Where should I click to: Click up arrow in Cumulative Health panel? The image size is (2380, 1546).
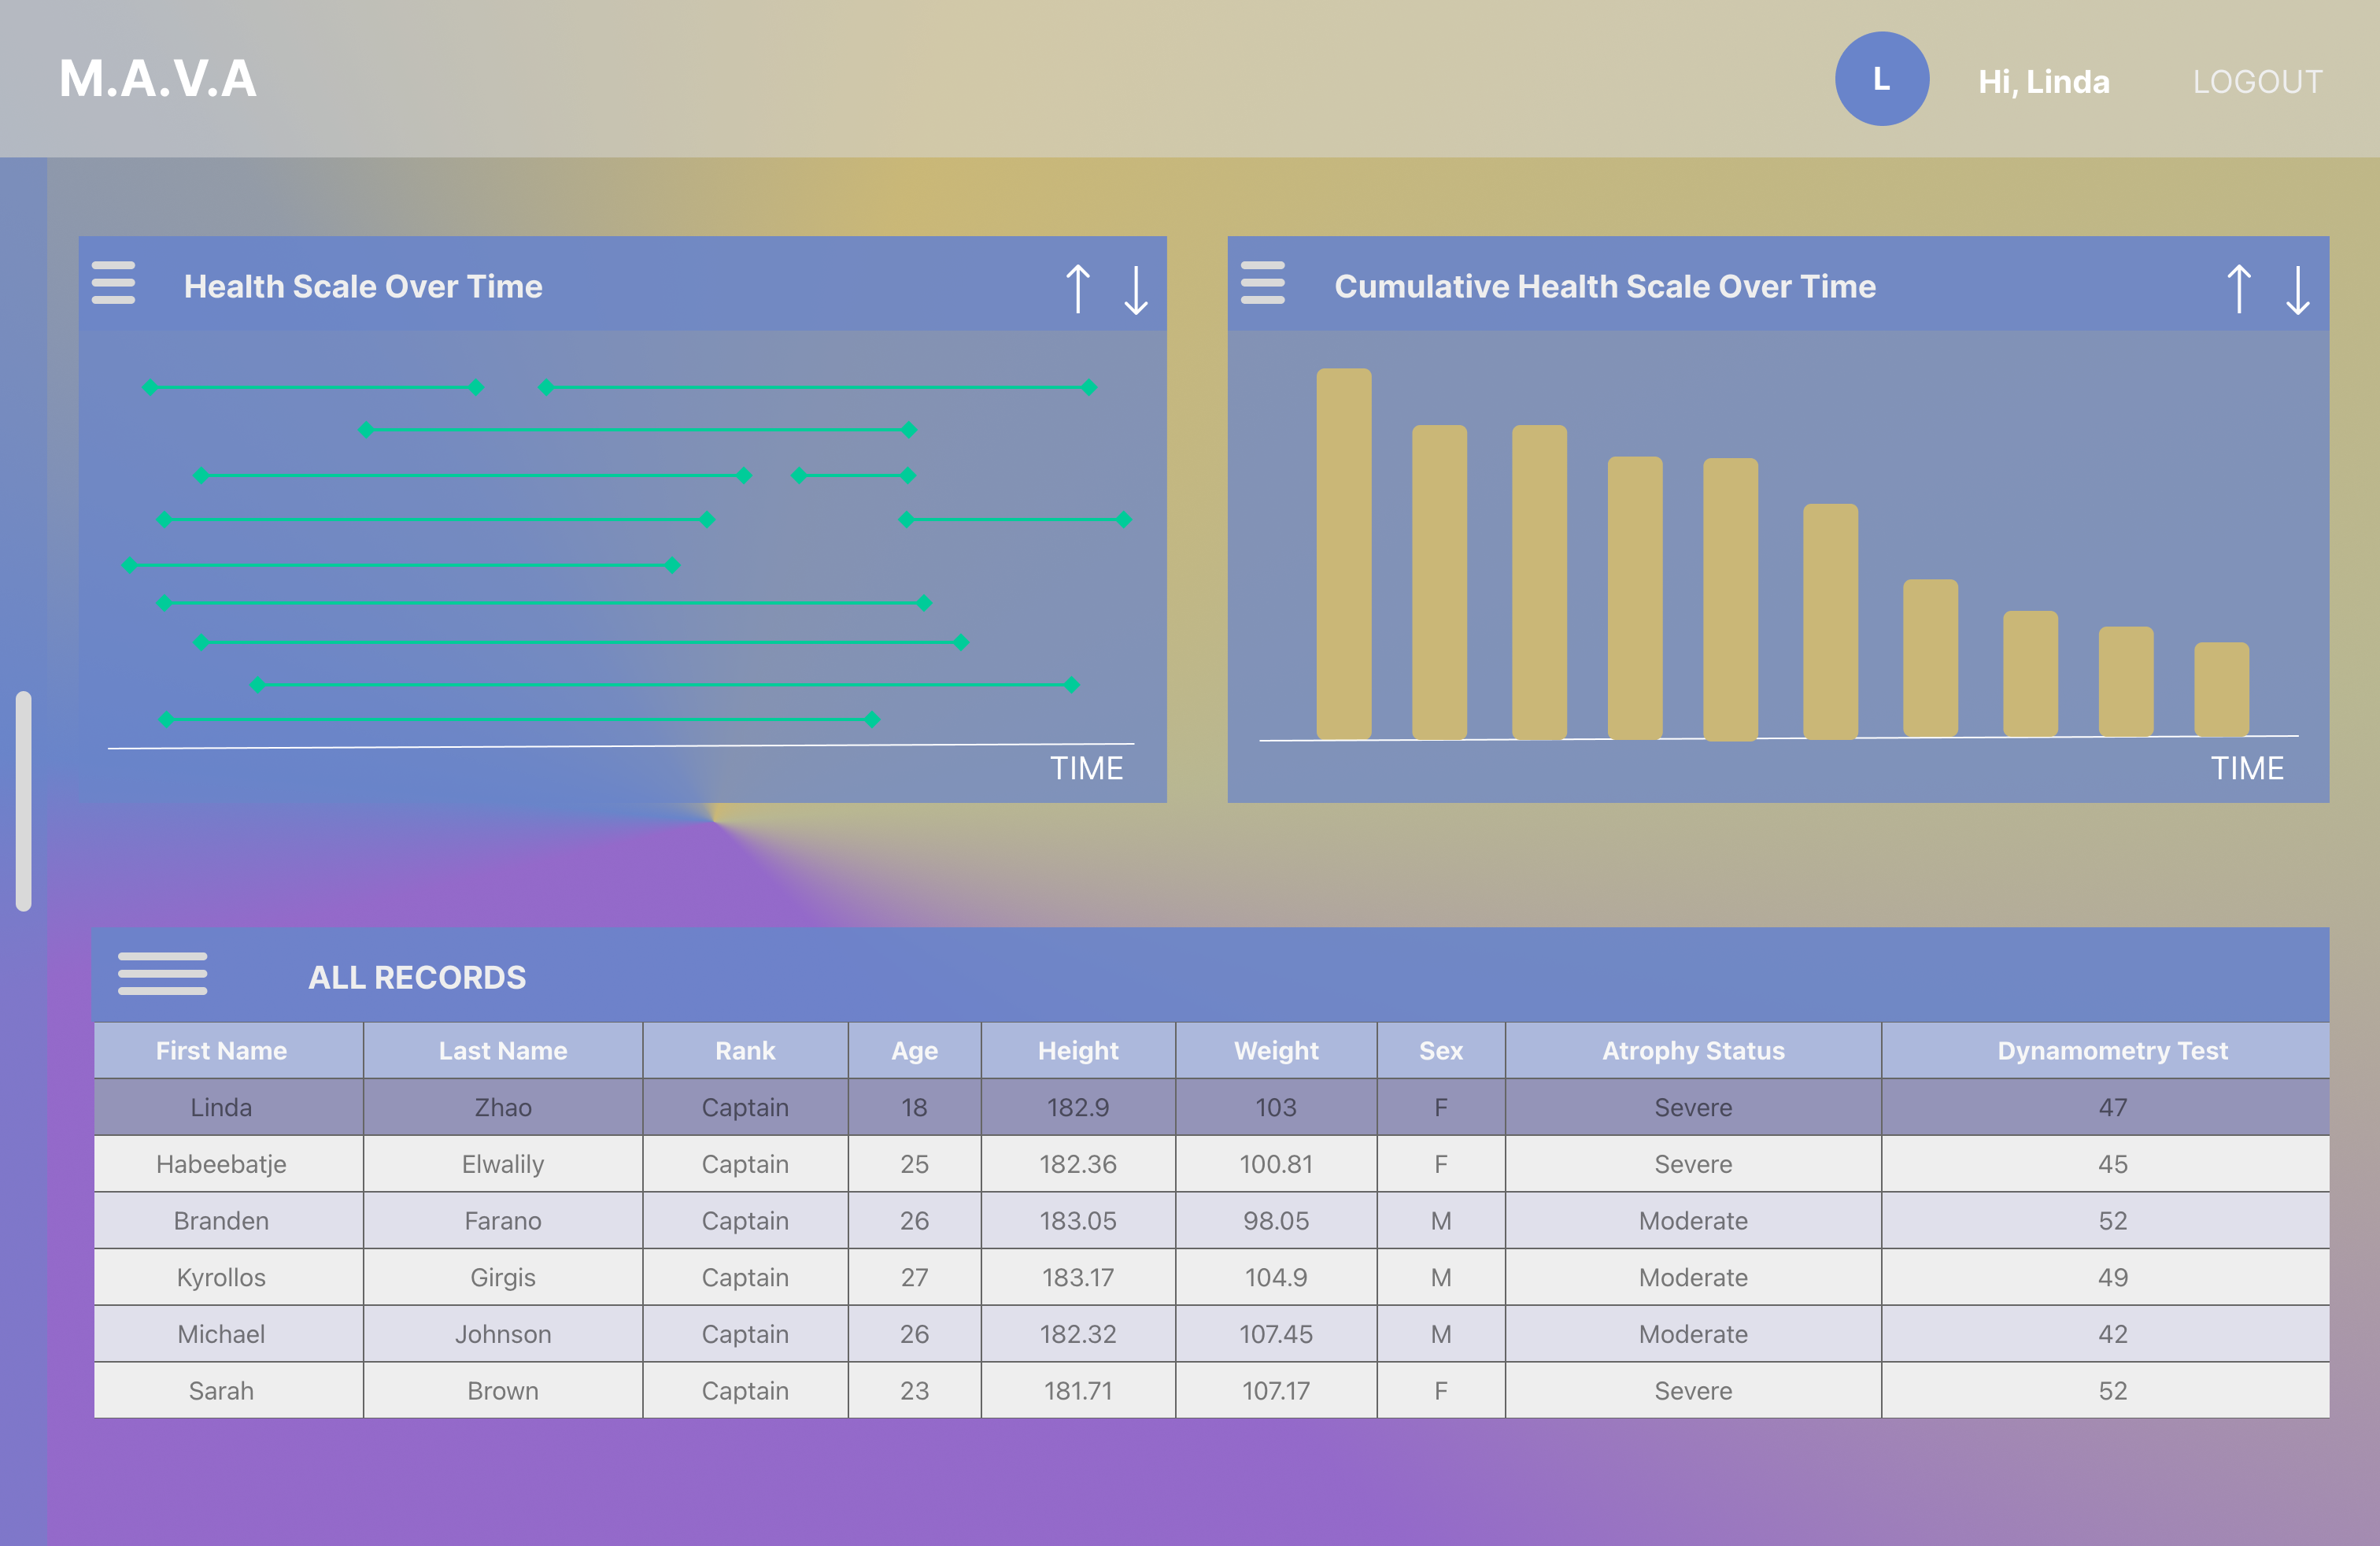click(2238, 289)
